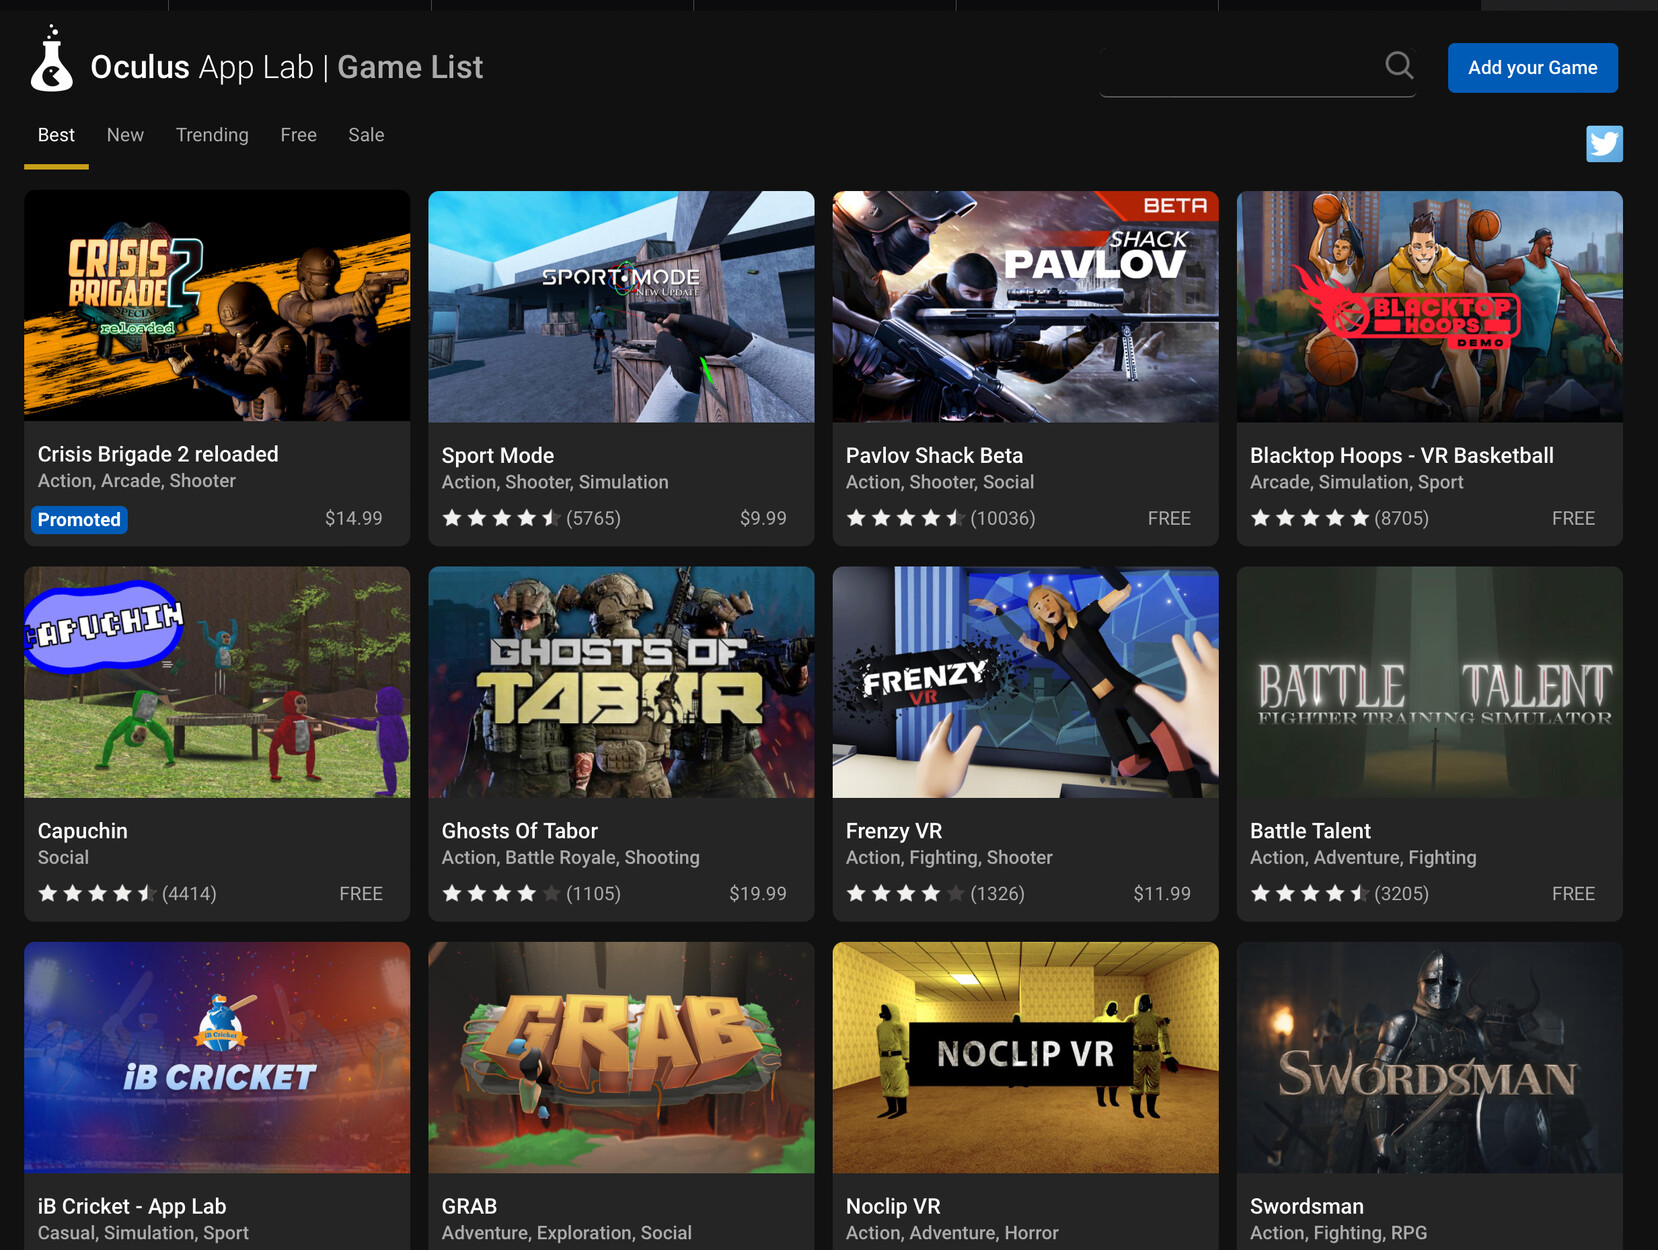Open the Sport Mode cover image
This screenshot has width=1658, height=1250.
[621, 306]
